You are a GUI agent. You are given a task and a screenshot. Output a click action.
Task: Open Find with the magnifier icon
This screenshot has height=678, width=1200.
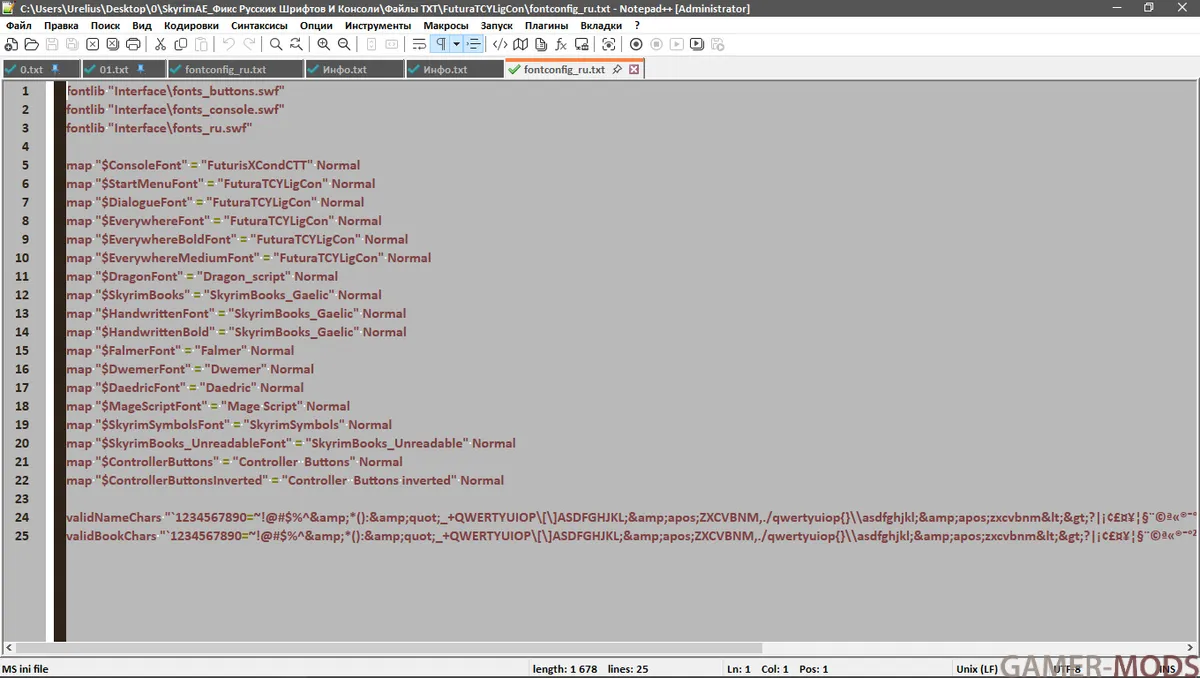(276, 44)
